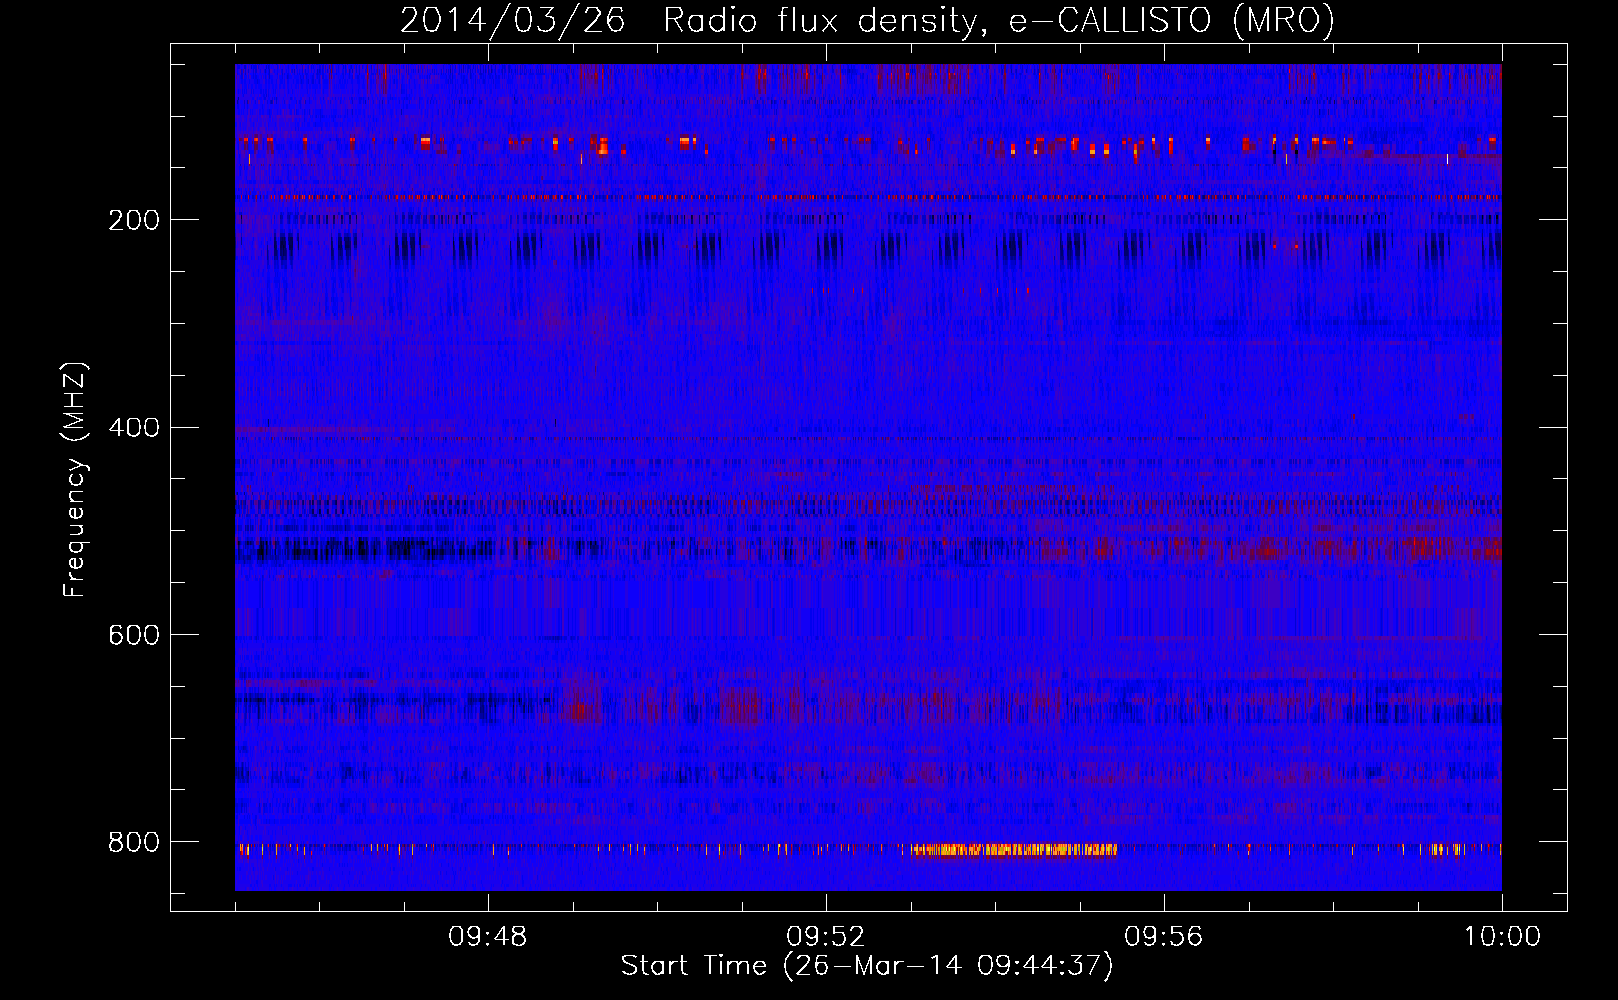Screen dimensions: 1618x1000
Task: Click the 'Start Time (26-Mar-14 09:44:37)' label
Action: 867,966
